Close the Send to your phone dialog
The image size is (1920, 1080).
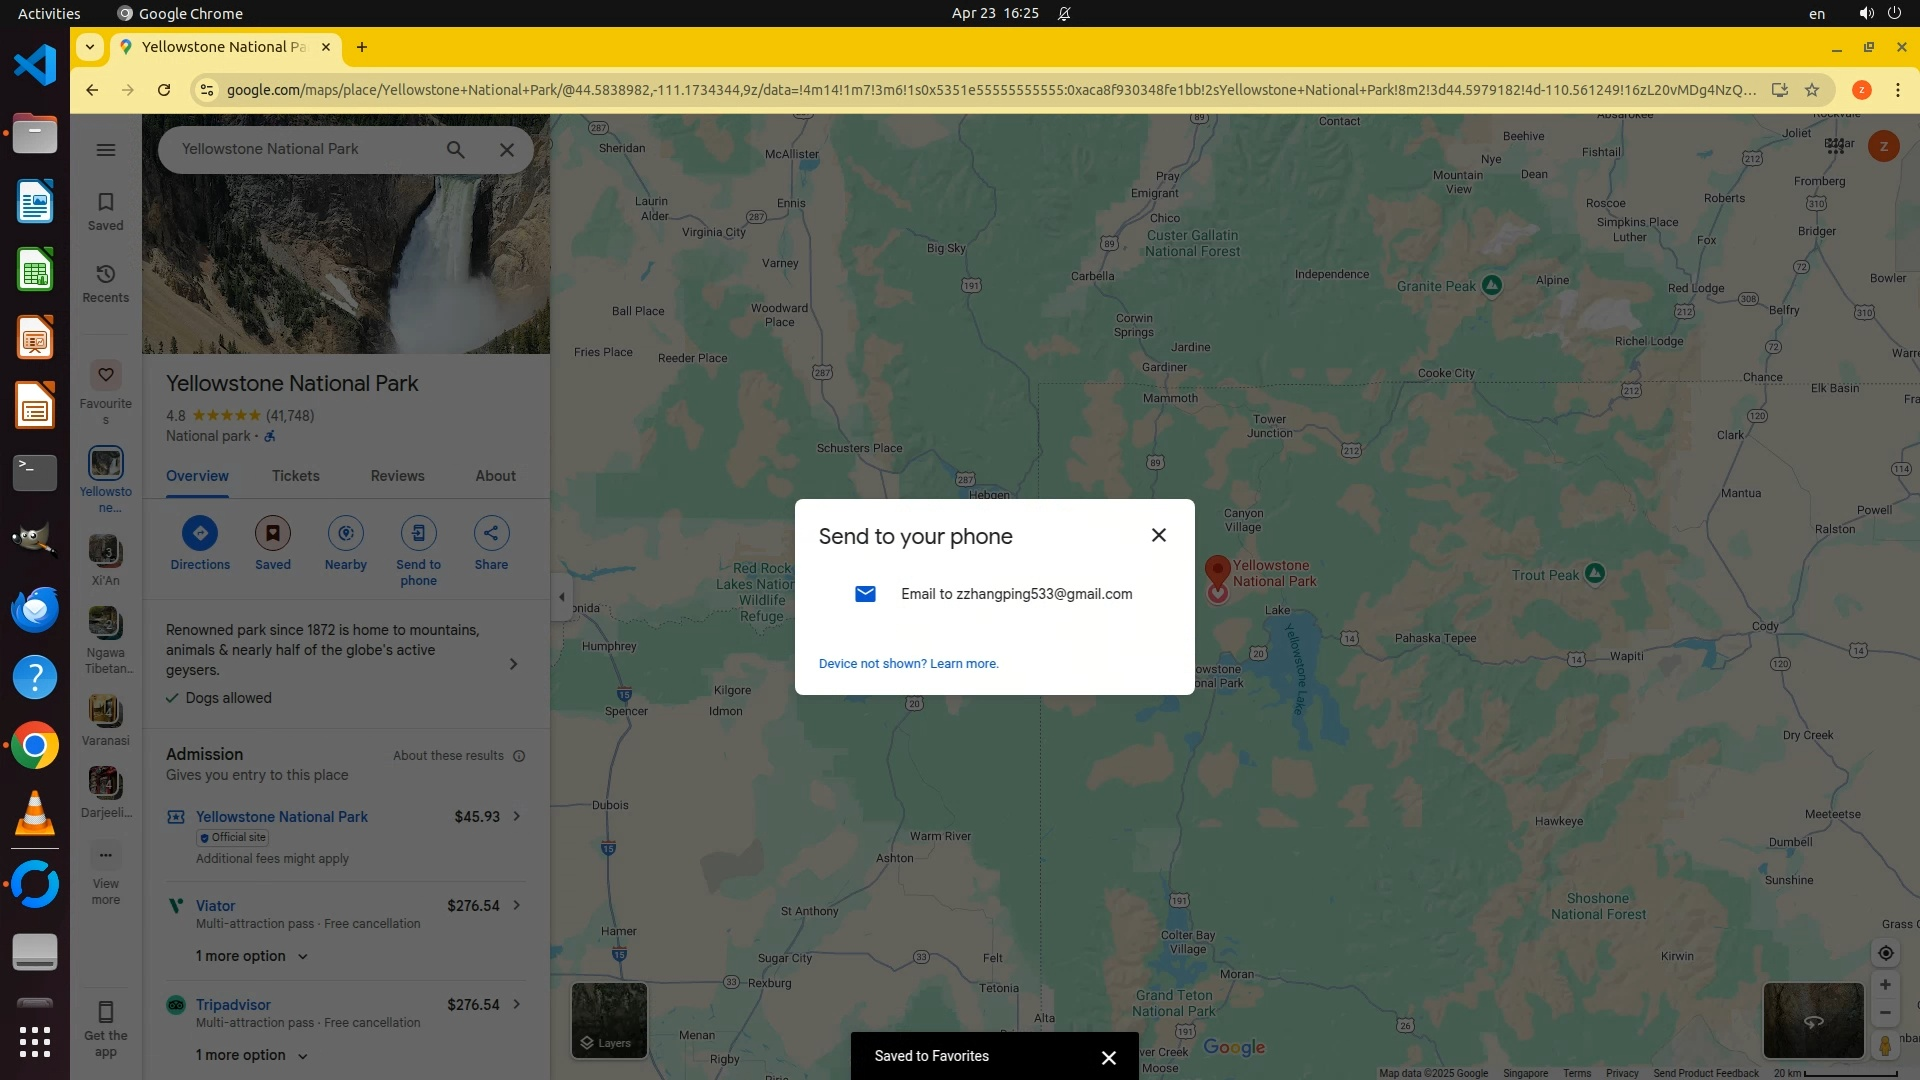[1158, 535]
